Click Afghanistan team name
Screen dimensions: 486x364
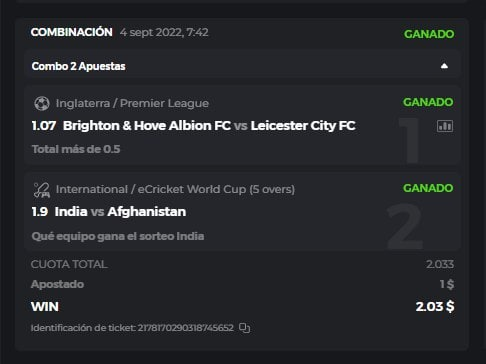(x=147, y=212)
